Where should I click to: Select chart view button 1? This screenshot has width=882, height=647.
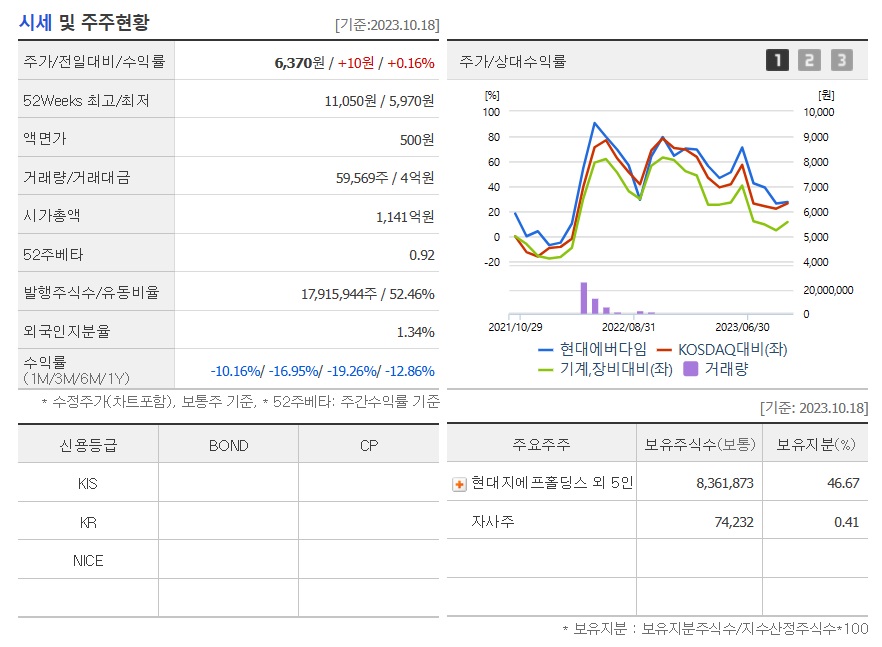tap(779, 60)
